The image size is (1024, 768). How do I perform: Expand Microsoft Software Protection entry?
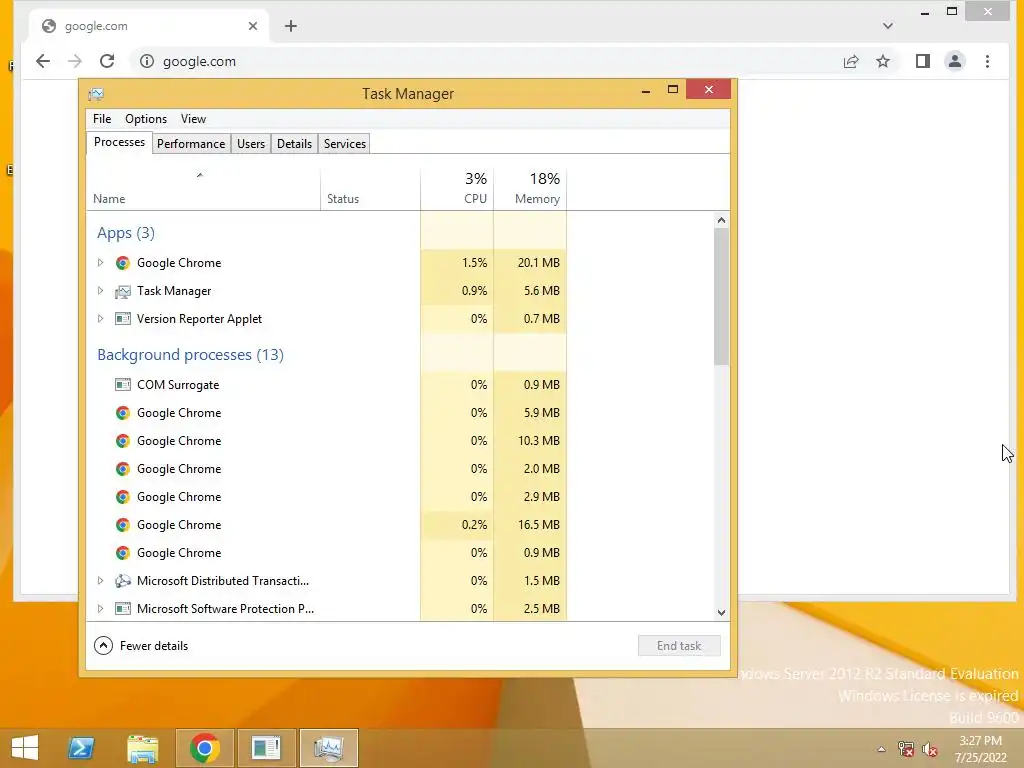(100, 609)
